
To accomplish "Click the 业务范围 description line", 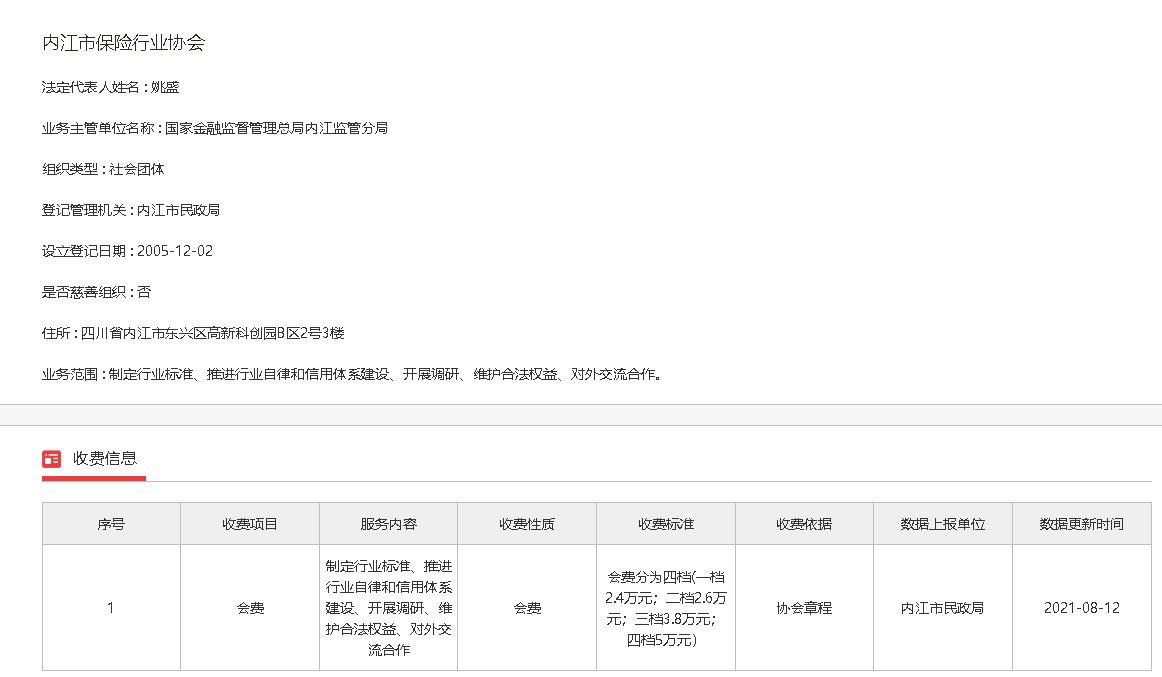I will 351,374.
